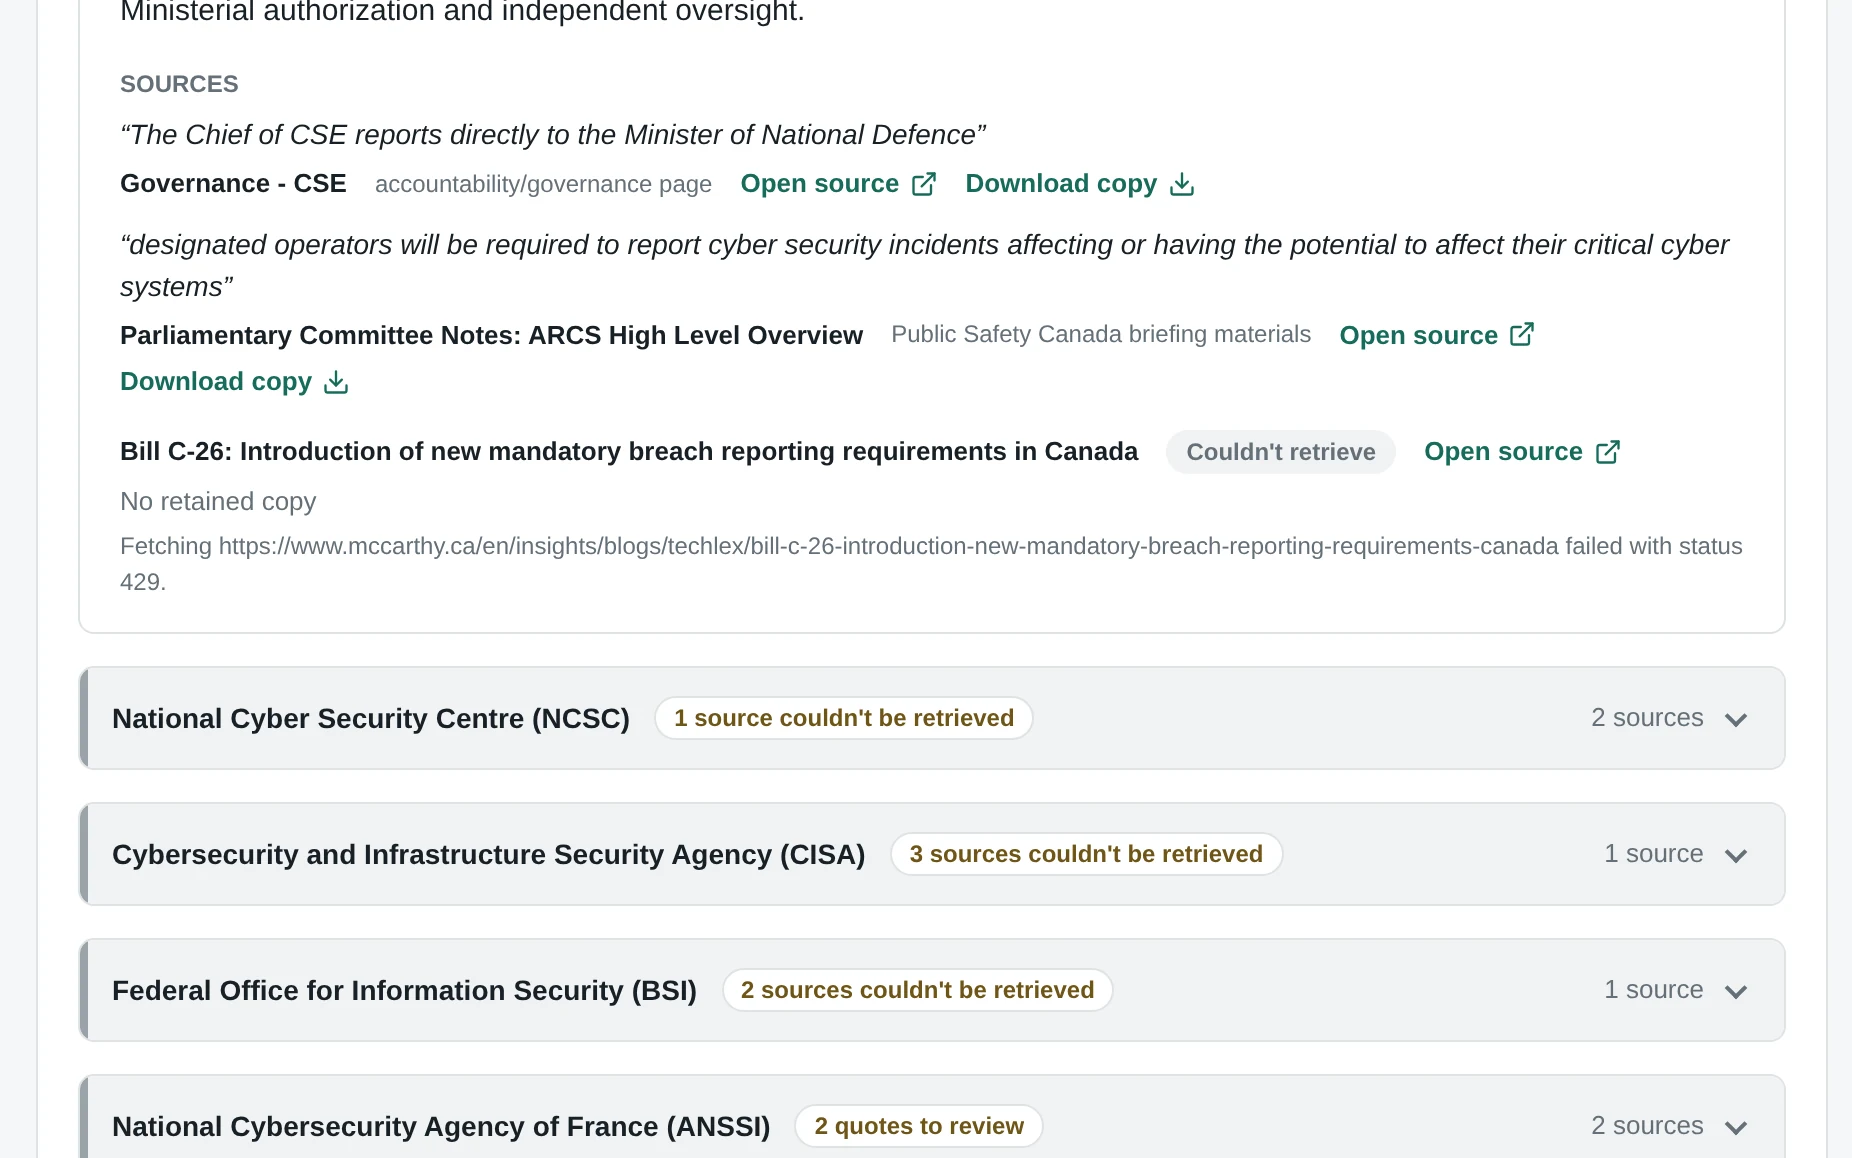Select "Governance - CSE" source title

click(x=233, y=184)
